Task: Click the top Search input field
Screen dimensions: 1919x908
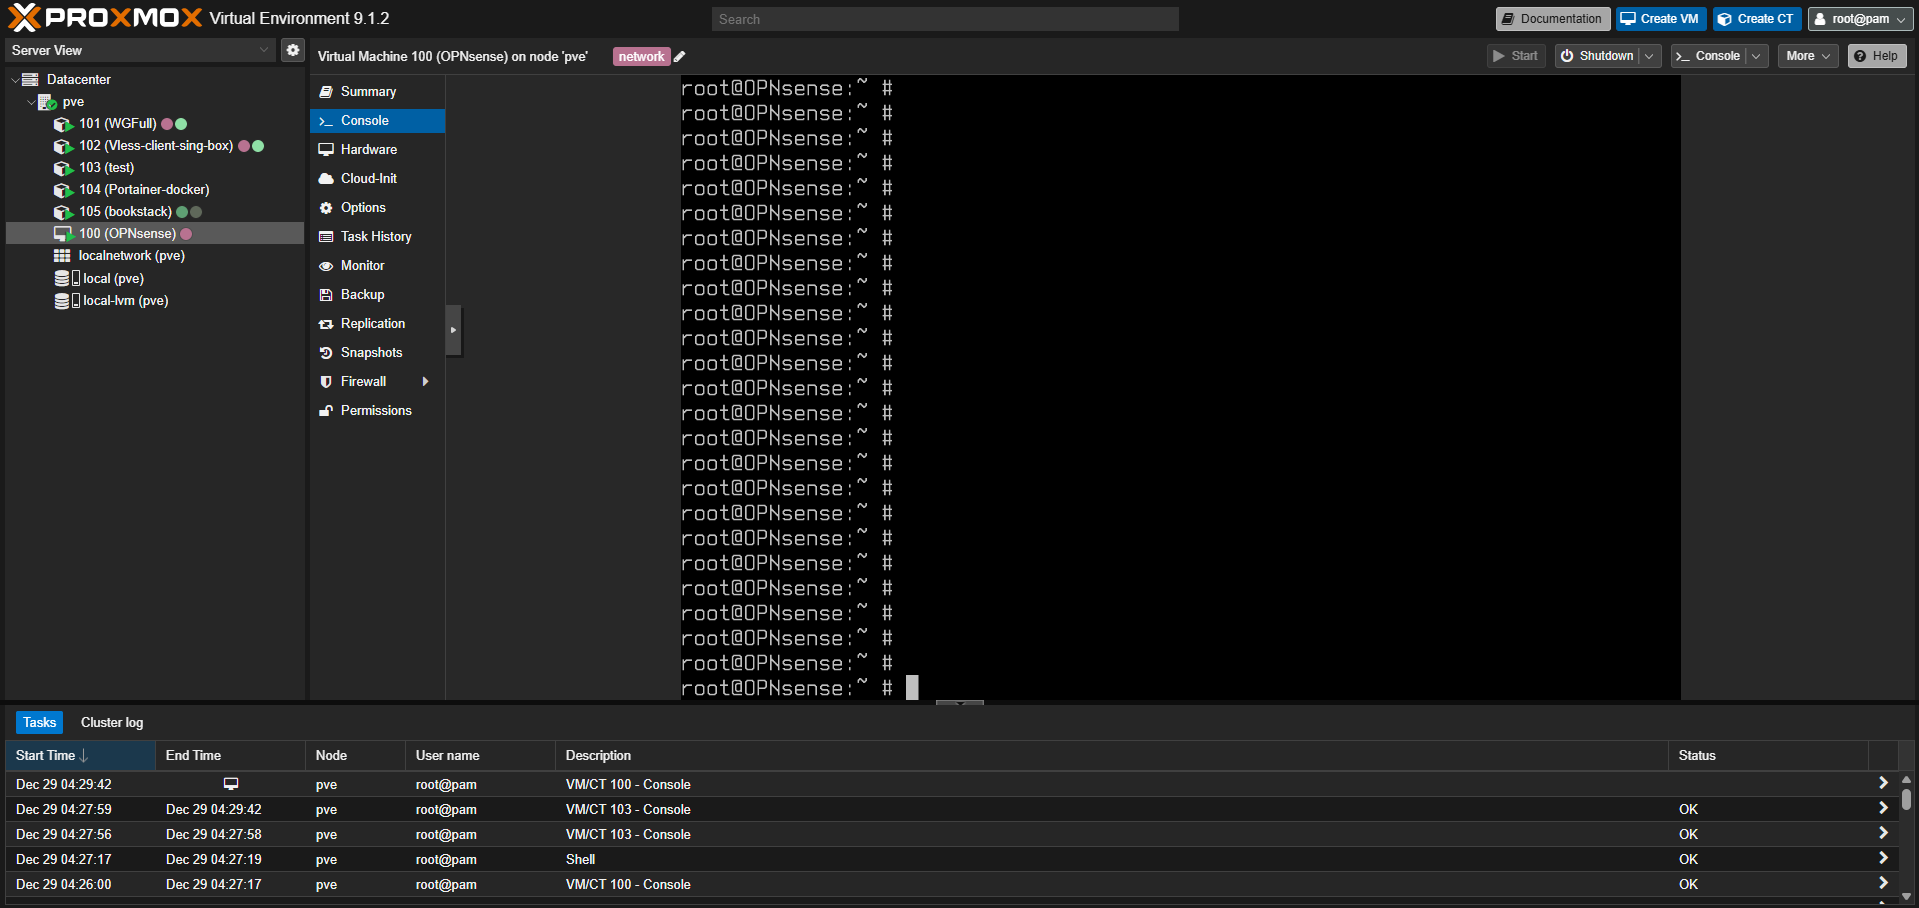Action: point(945,19)
